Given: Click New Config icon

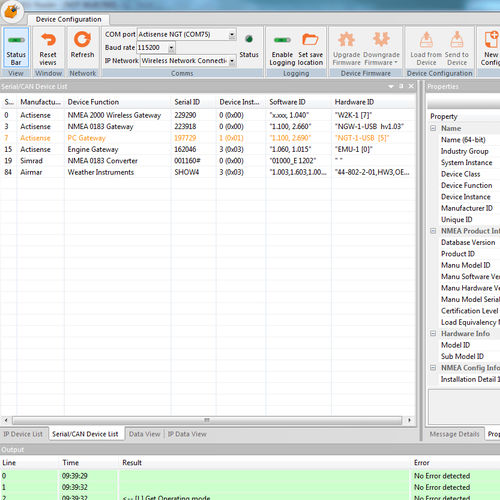Looking at the screenshot, I should (x=491, y=39).
